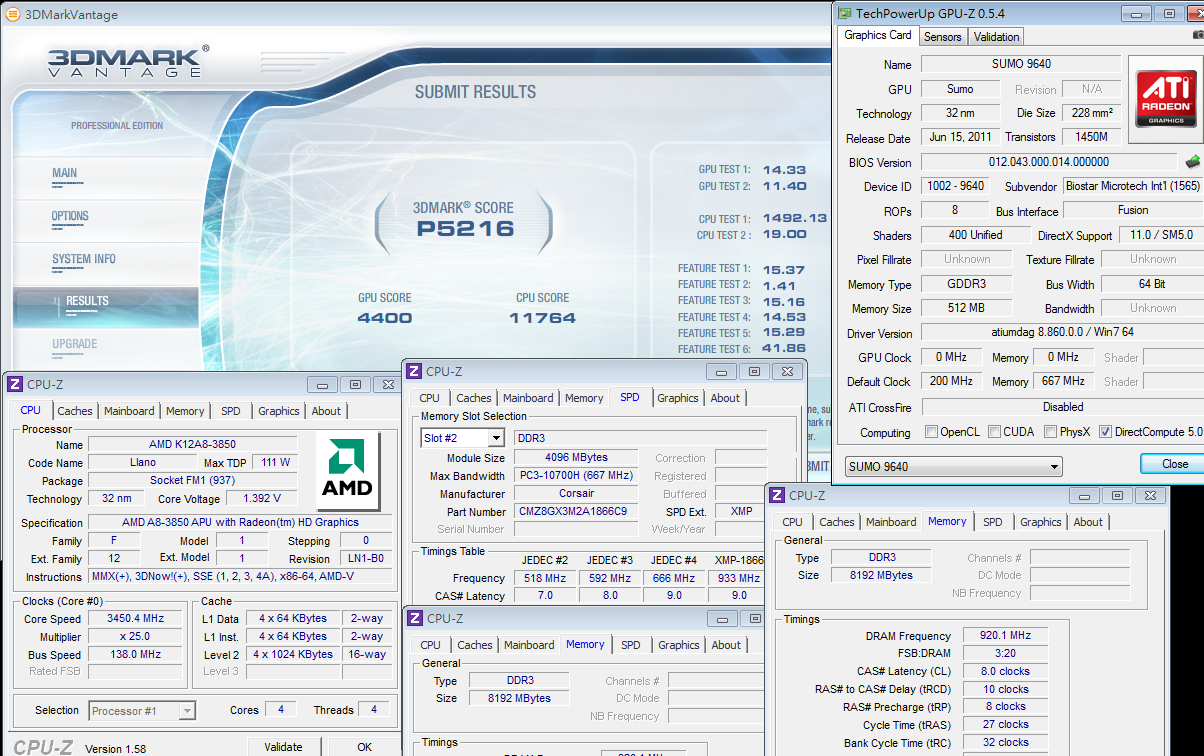Select RESULTS in the 3DMark Vantage sidebar
This screenshot has width=1204, height=756.
coord(87,301)
